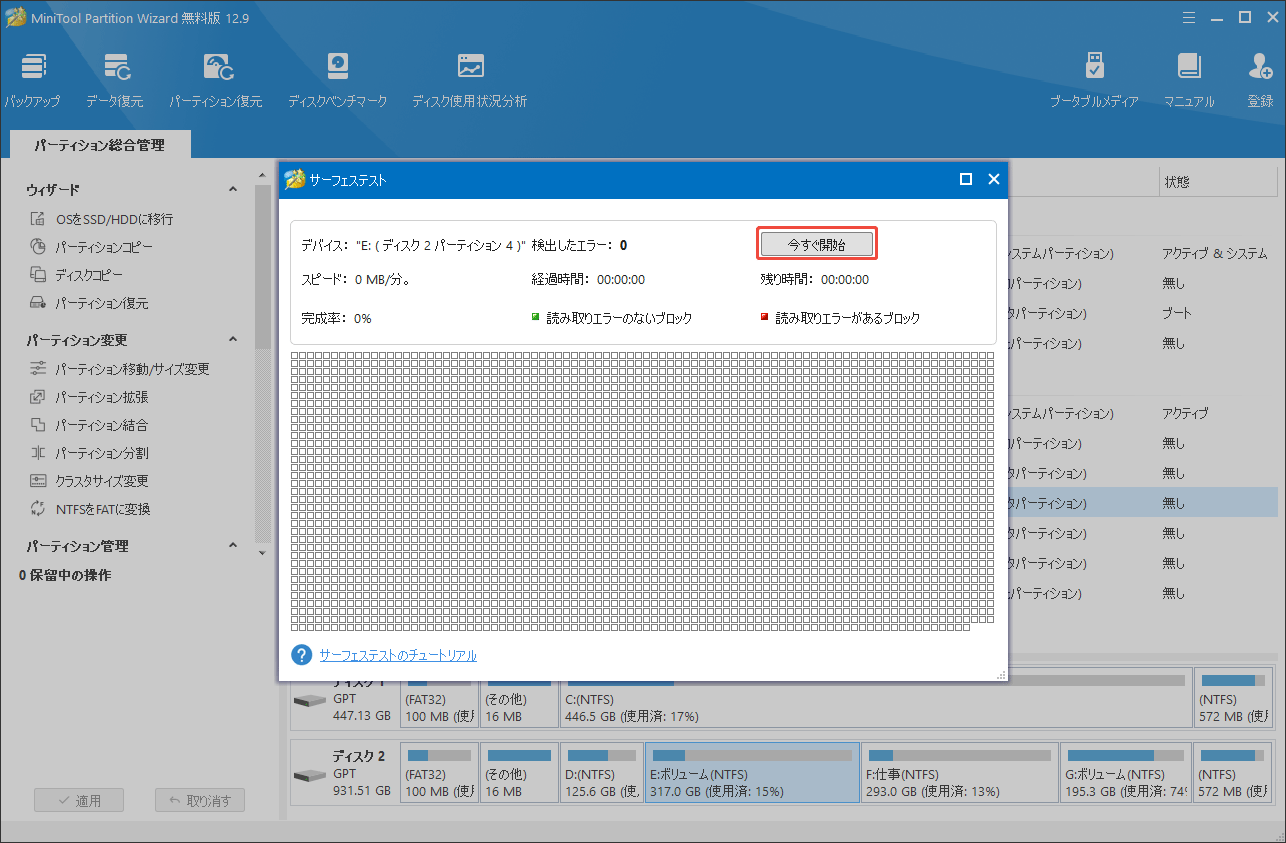
Task: Click the 0 保留中の操作 label
Action: click(66, 576)
